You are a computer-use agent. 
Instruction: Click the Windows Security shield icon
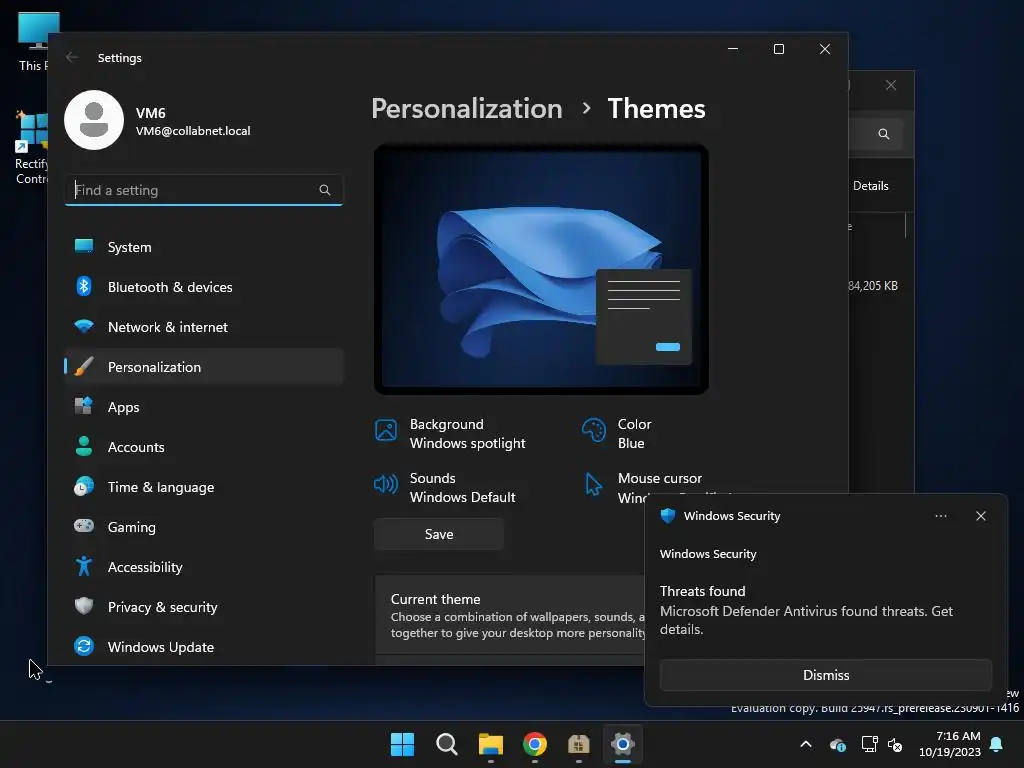click(668, 516)
